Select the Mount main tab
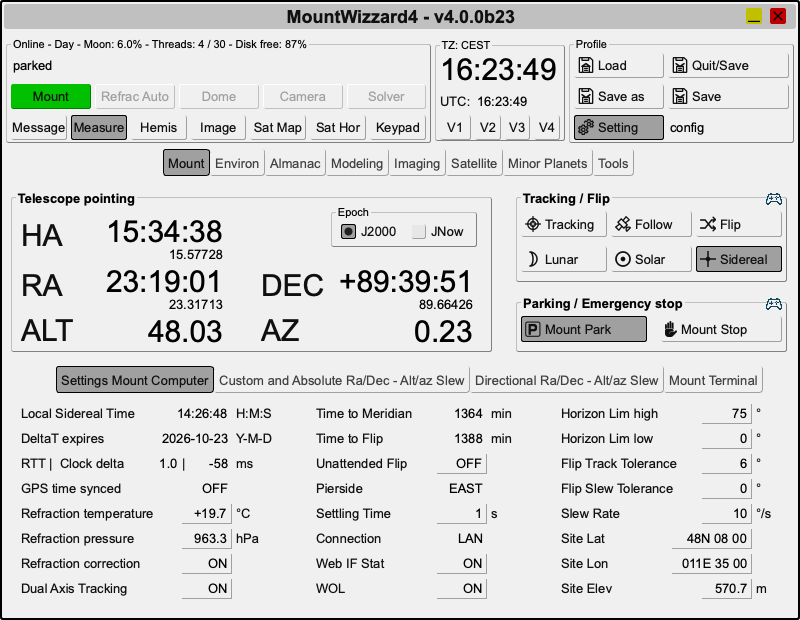 click(186, 163)
